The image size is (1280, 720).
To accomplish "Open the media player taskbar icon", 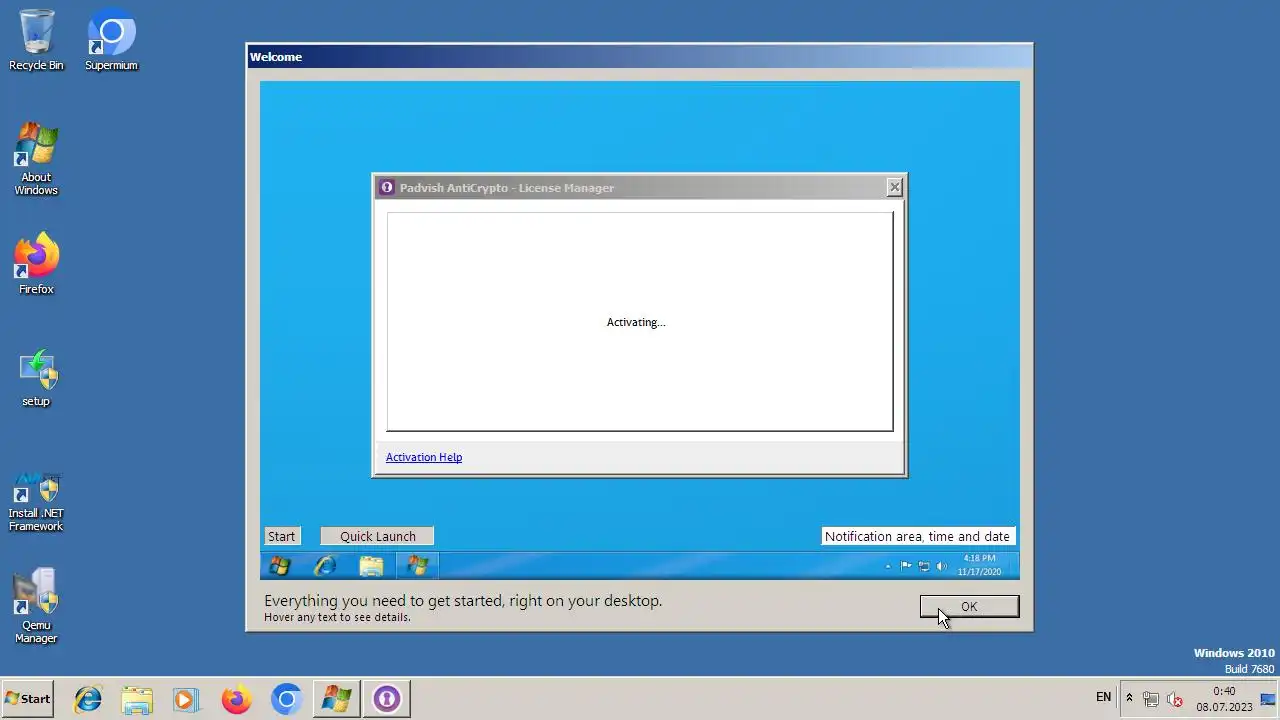I will click(x=186, y=699).
